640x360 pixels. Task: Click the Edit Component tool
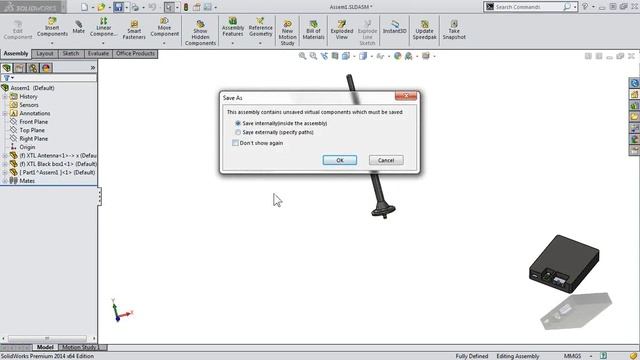tap(18, 30)
